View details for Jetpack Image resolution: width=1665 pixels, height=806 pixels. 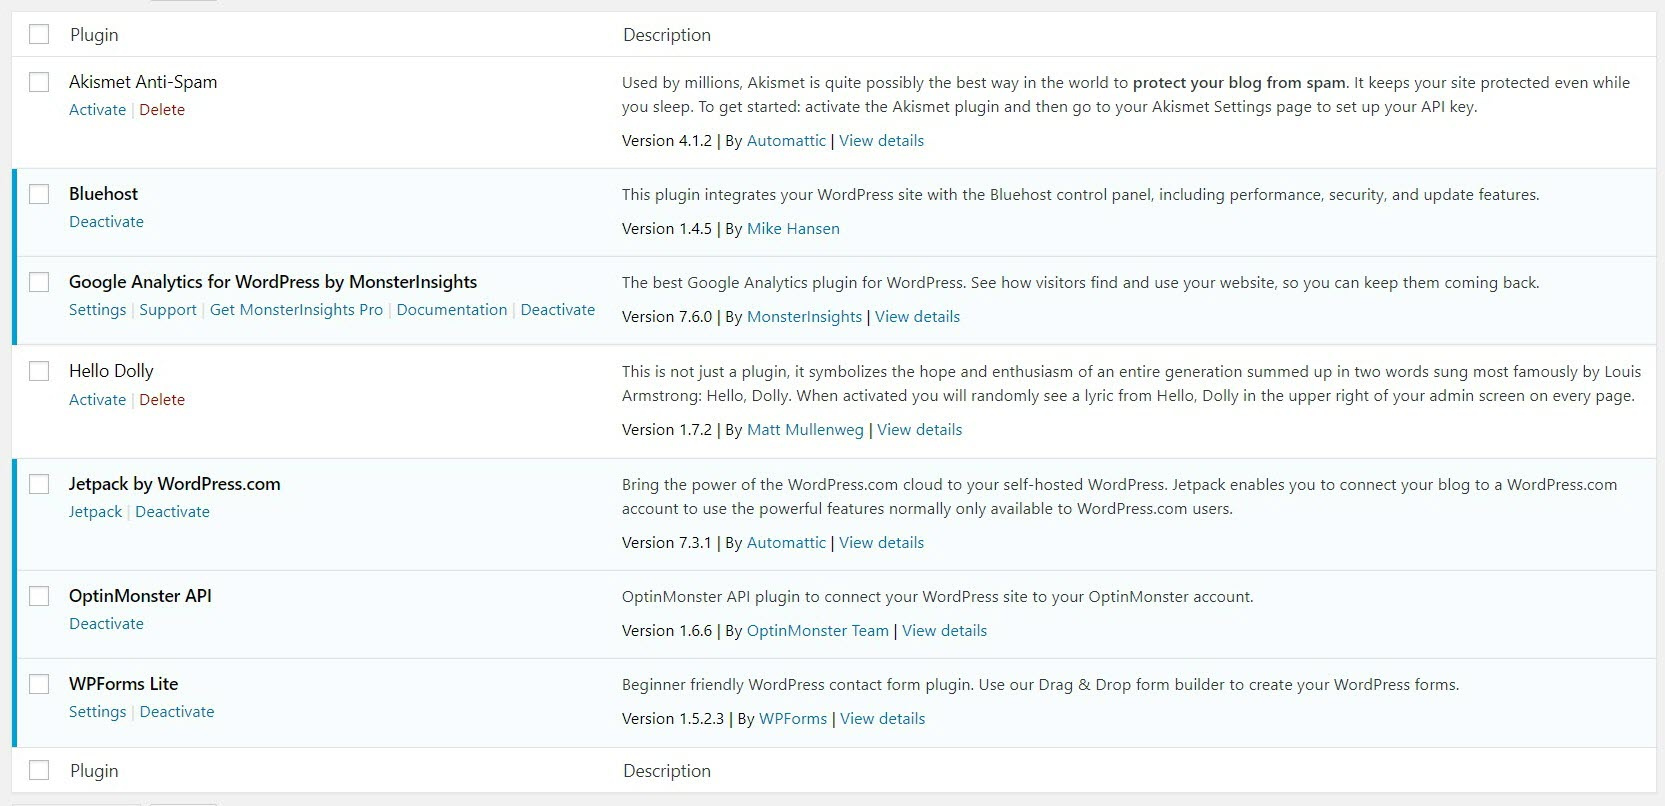pos(881,543)
